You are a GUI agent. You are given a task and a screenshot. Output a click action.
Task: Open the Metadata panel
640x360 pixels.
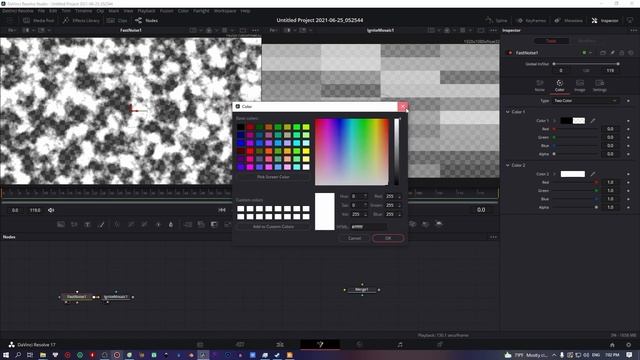tap(568, 20)
